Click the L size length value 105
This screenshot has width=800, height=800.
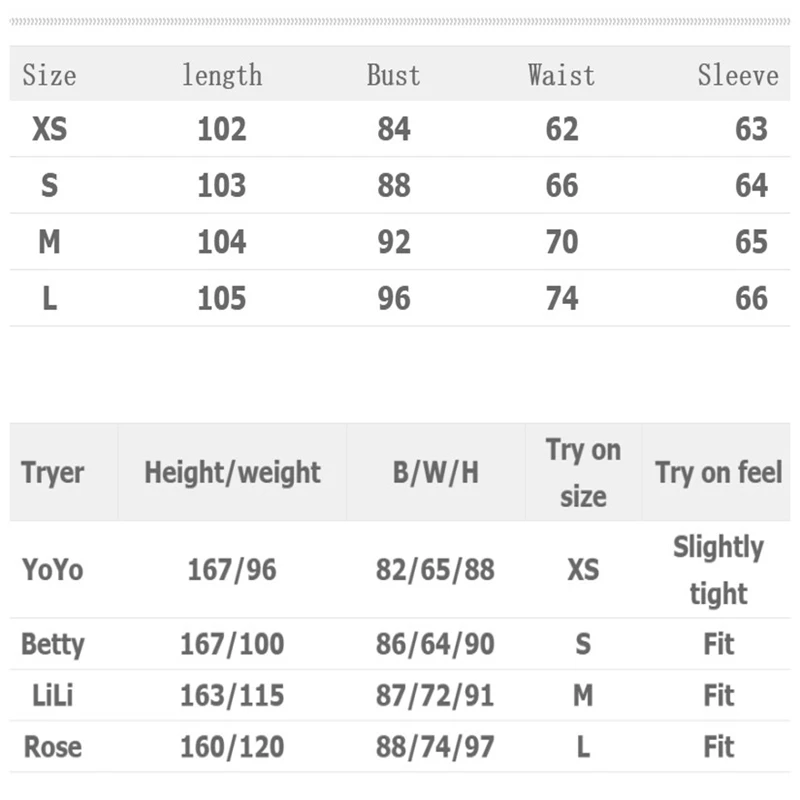click(x=222, y=298)
